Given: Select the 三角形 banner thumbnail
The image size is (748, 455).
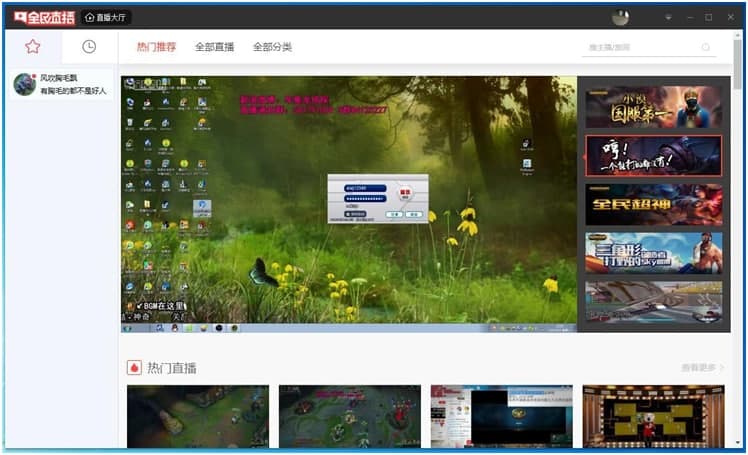Looking at the screenshot, I should tap(654, 253).
